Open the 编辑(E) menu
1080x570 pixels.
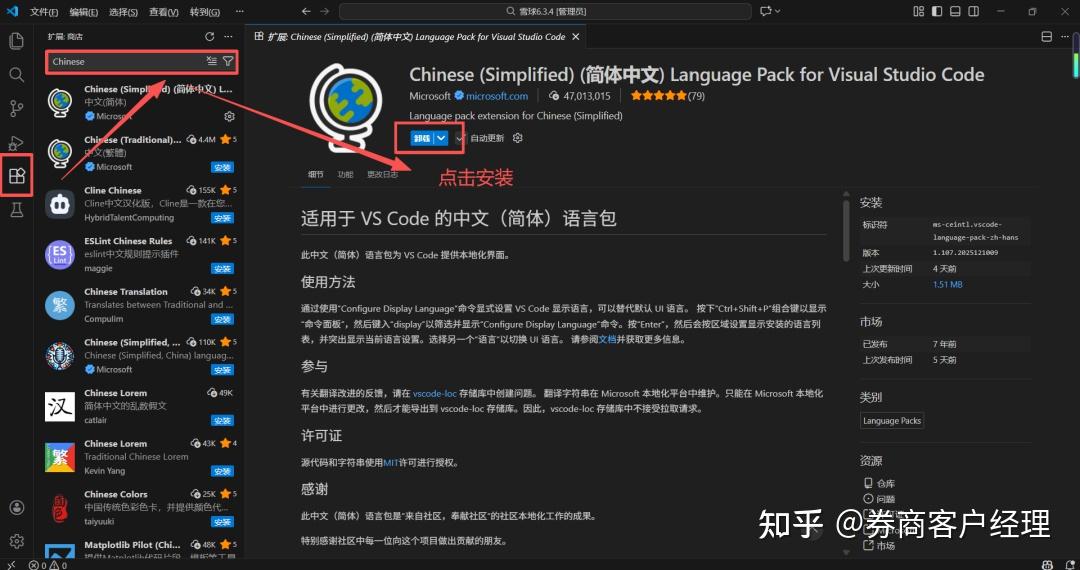[x=83, y=12]
